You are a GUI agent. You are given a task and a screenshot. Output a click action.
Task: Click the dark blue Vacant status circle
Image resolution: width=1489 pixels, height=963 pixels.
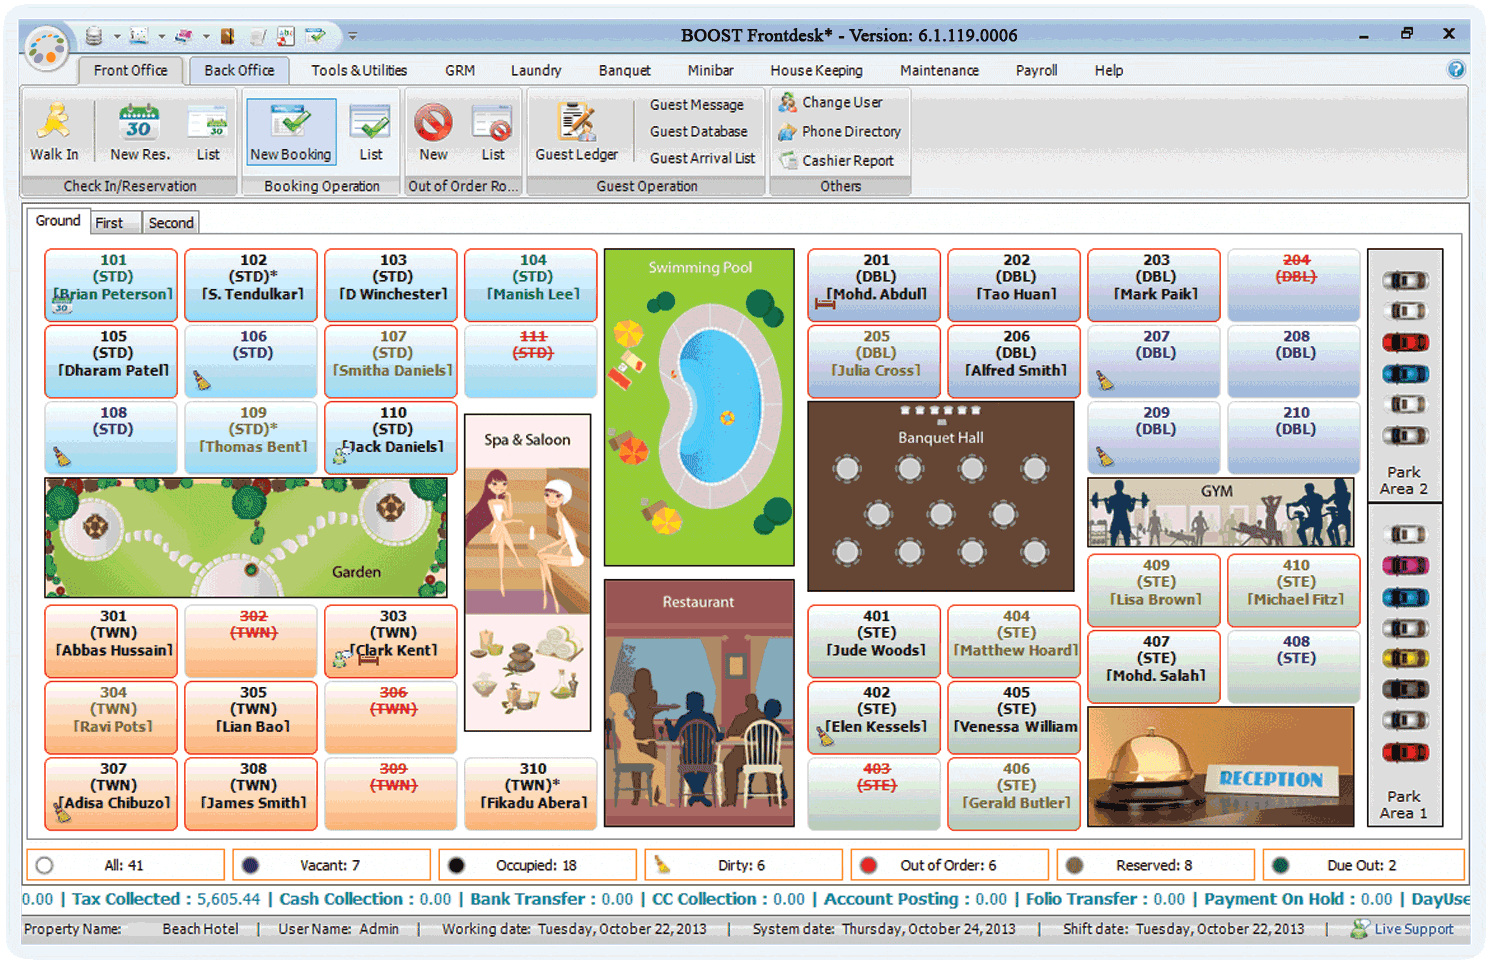pyautogui.click(x=250, y=865)
